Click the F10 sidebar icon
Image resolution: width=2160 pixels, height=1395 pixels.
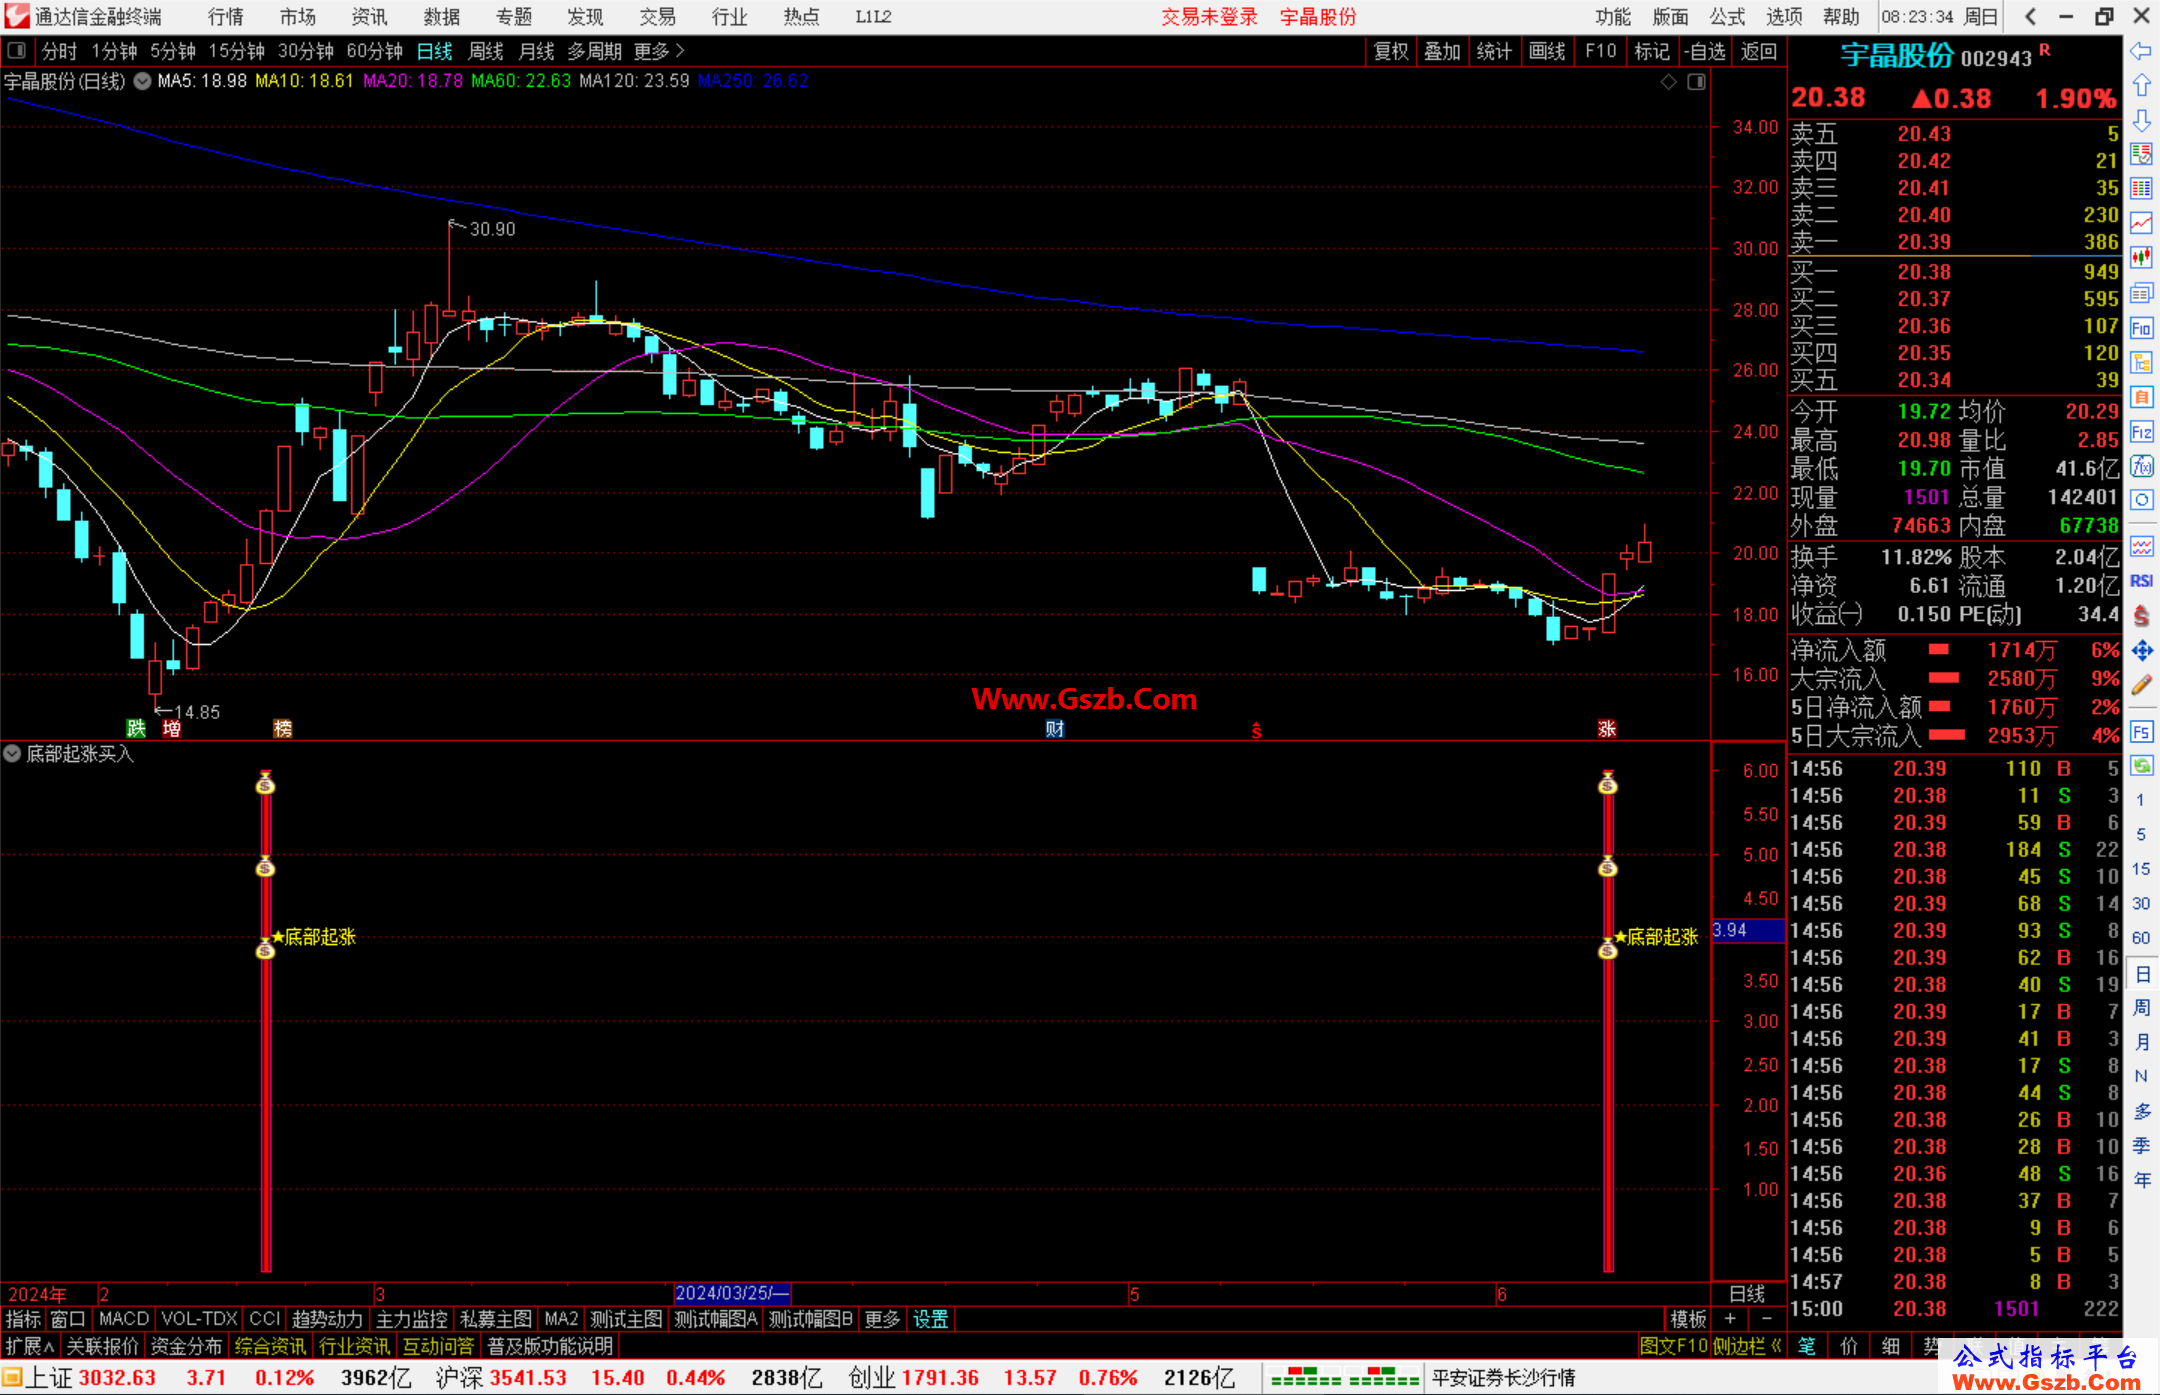pos(2141,328)
